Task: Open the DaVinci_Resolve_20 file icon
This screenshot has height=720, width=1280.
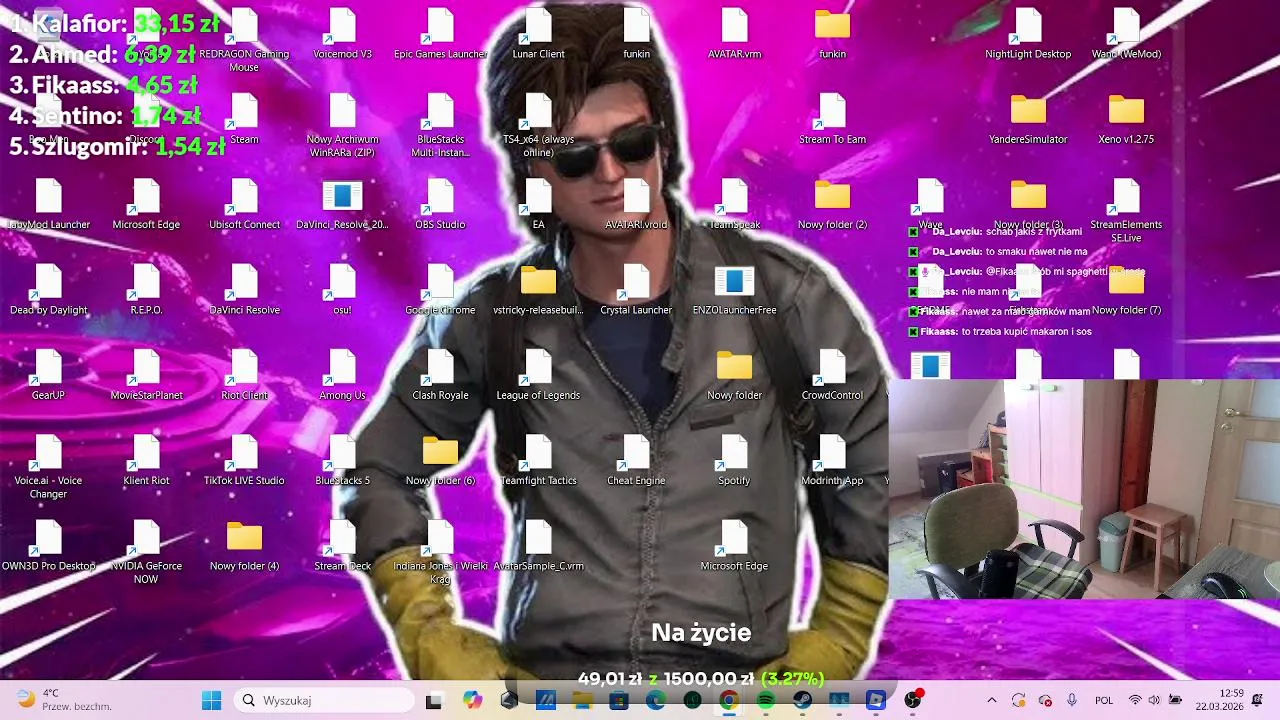Action: pyautogui.click(x=342, y=204)
